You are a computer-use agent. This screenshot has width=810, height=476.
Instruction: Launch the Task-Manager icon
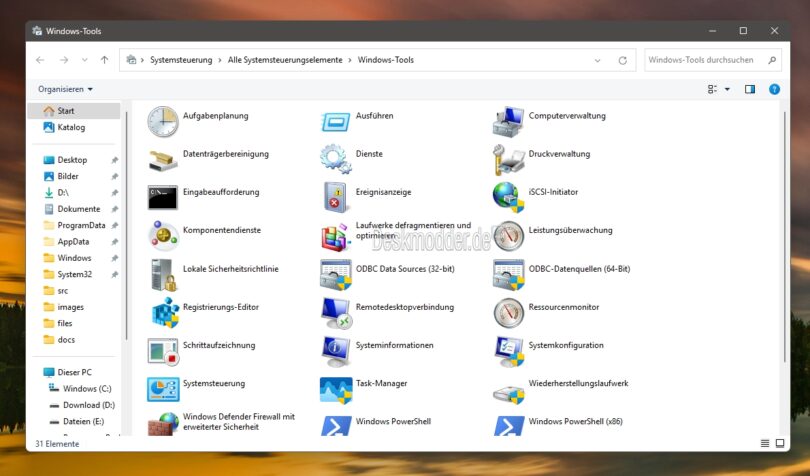[336, 390]
